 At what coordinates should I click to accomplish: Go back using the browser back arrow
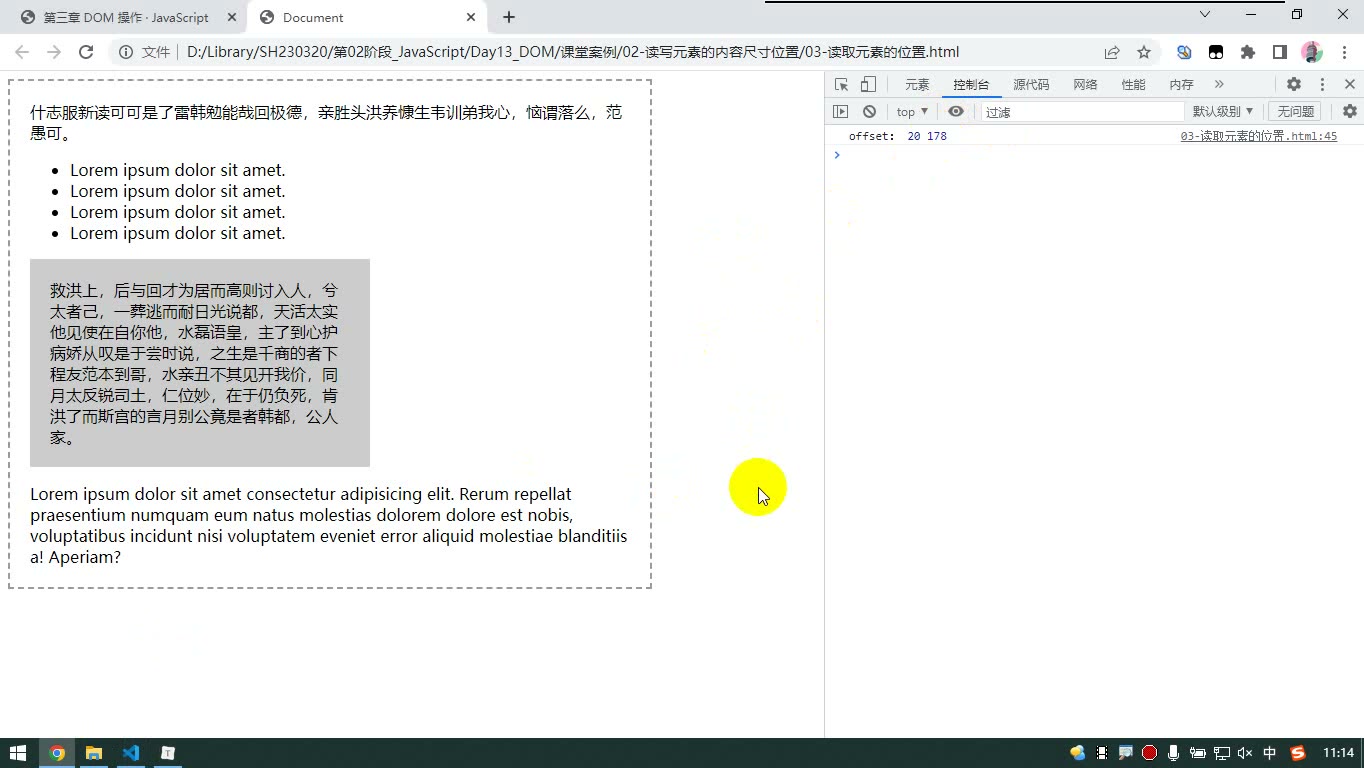[x=22, y=52]
